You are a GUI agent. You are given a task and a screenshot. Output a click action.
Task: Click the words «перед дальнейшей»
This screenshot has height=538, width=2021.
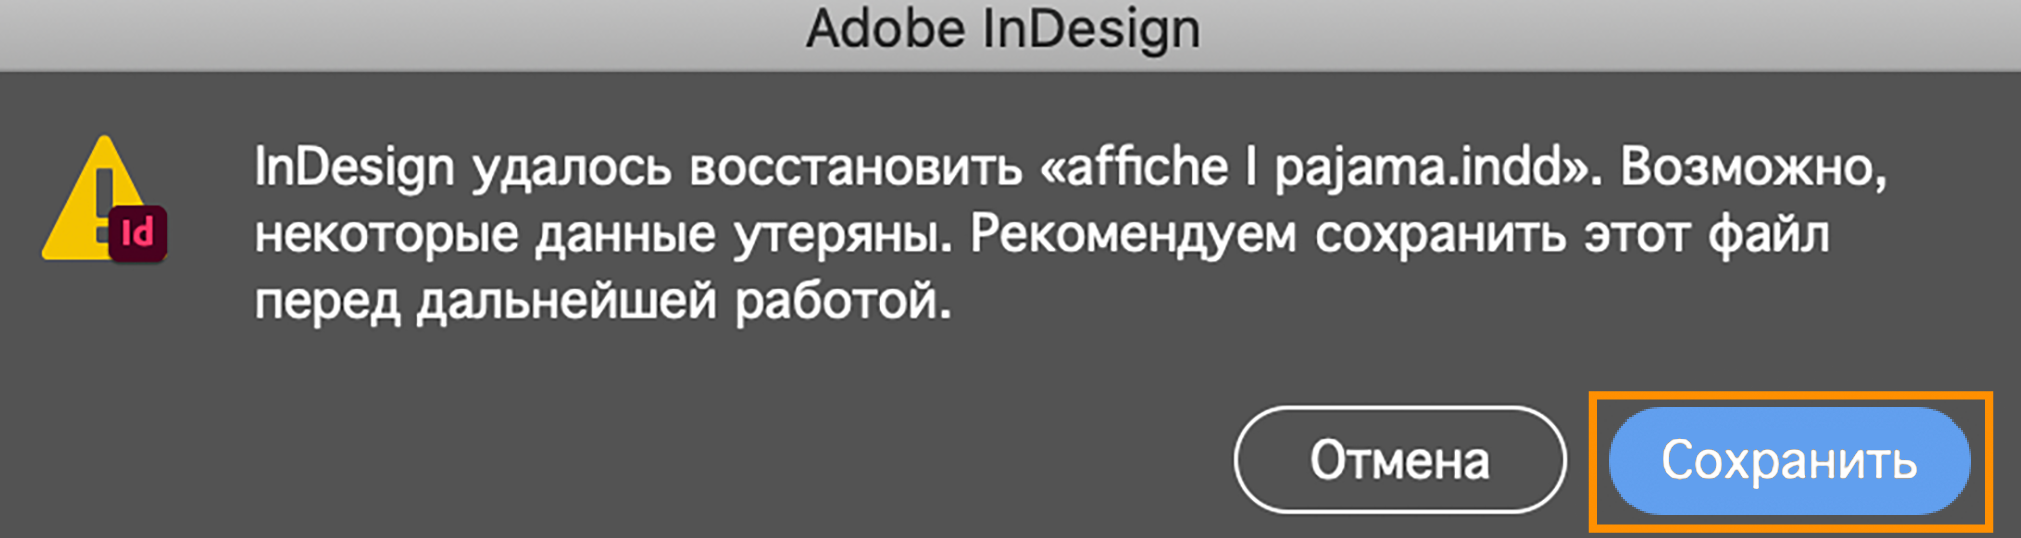point(485,301)
